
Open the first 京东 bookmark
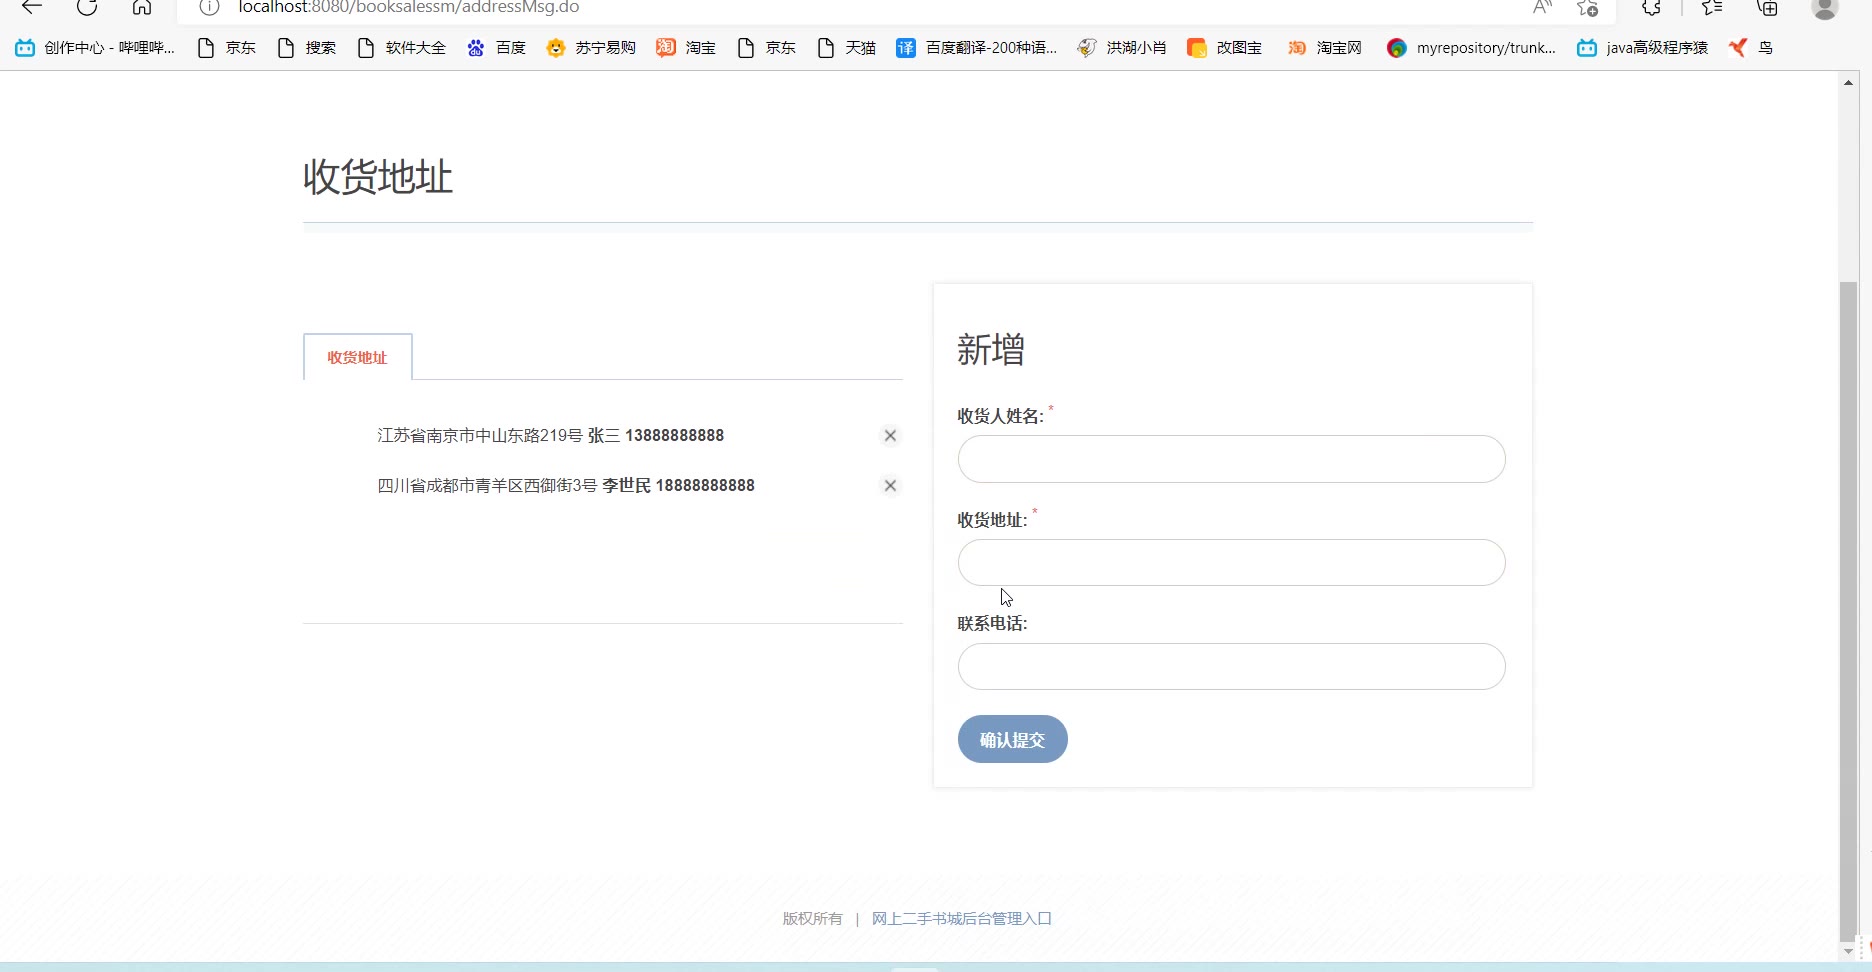click(227, 47)
